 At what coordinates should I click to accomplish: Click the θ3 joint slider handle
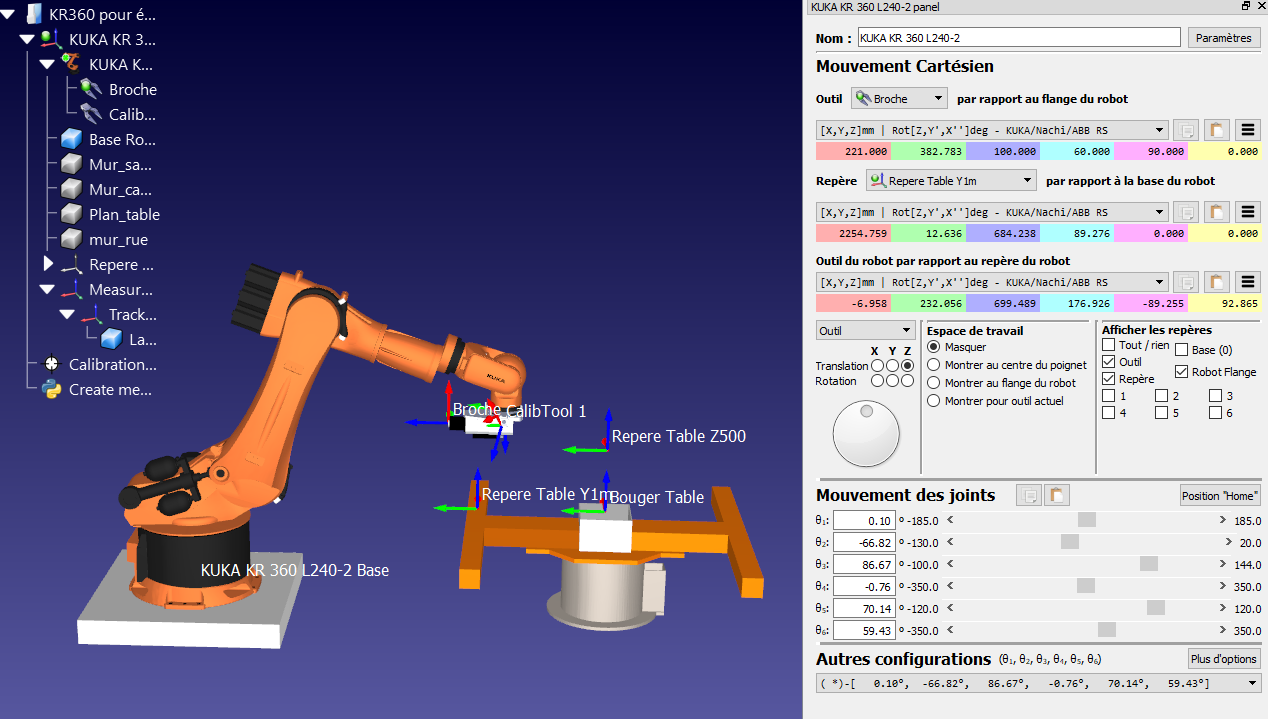pyautogui.click(x=1148, y=564)
